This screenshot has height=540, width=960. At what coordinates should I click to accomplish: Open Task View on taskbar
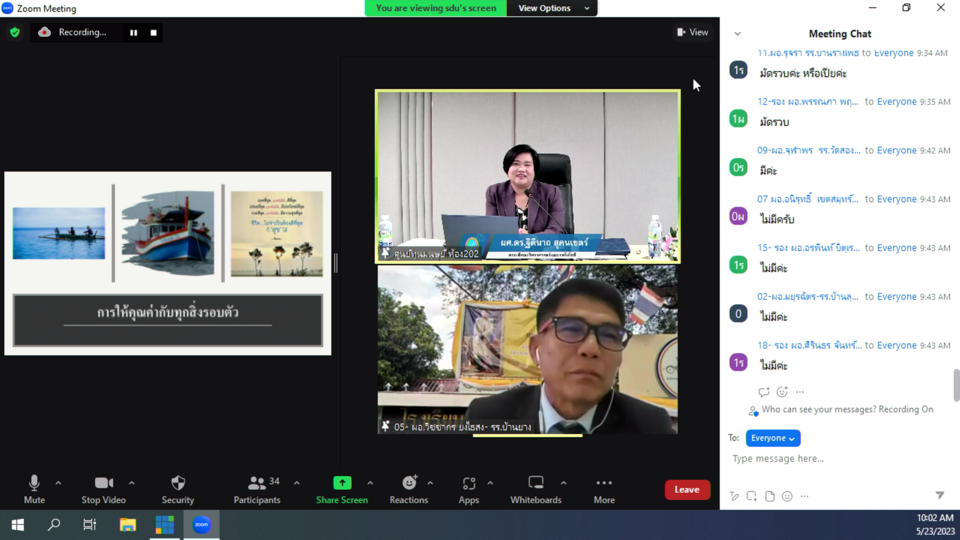click(90, 525)
